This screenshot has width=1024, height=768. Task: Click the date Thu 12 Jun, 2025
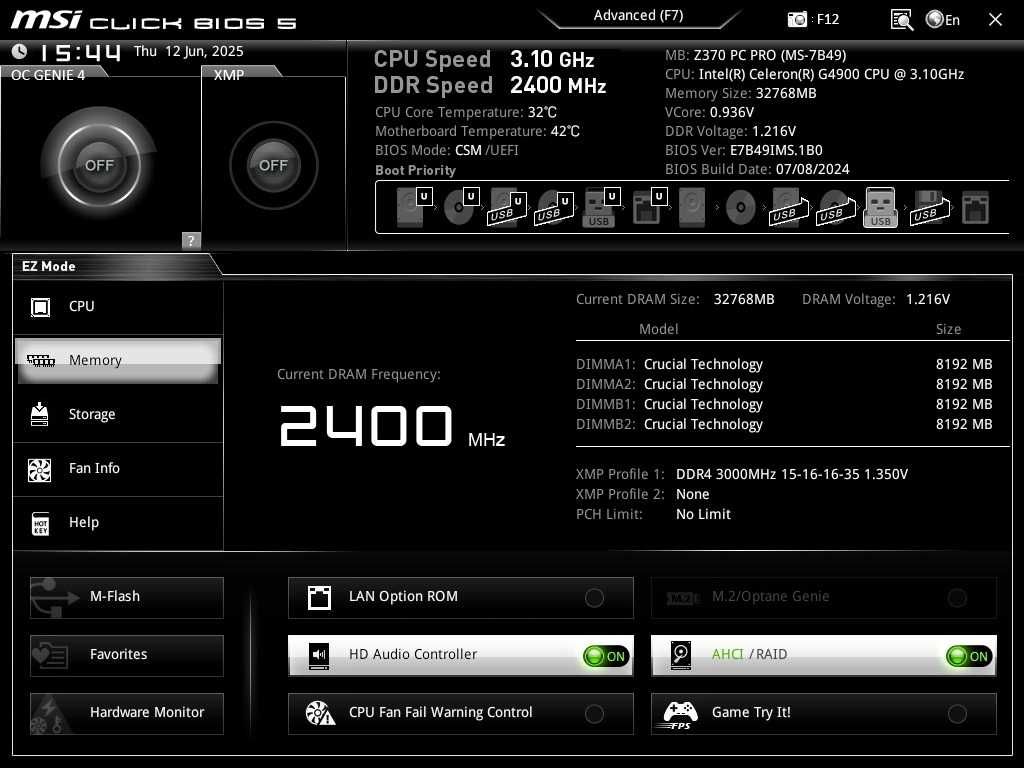[x=189, y=51]
